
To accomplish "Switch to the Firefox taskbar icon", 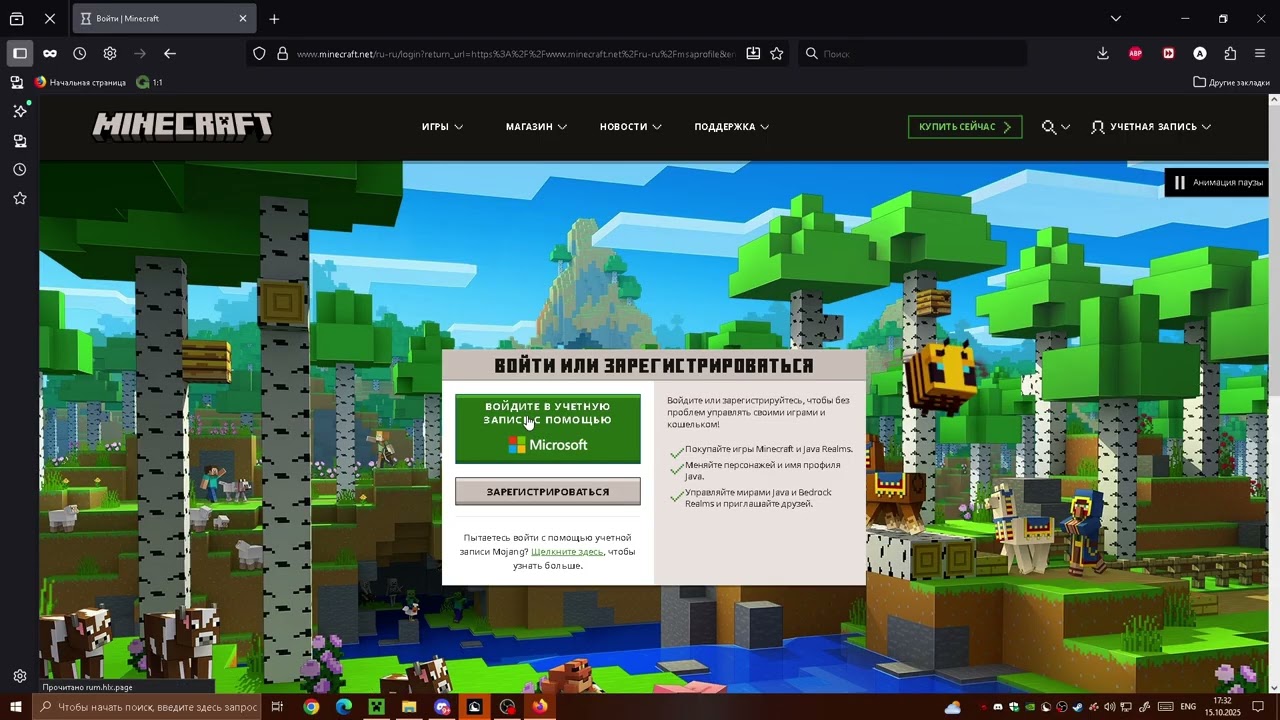I will (x=540, y=707).
